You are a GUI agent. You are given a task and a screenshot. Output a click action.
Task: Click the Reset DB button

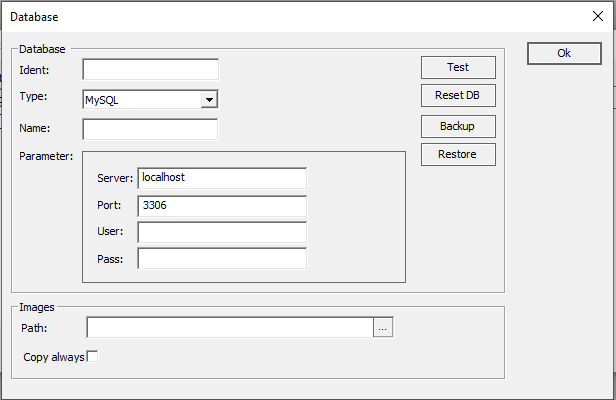pyautogui.click(x=458, y=97)
